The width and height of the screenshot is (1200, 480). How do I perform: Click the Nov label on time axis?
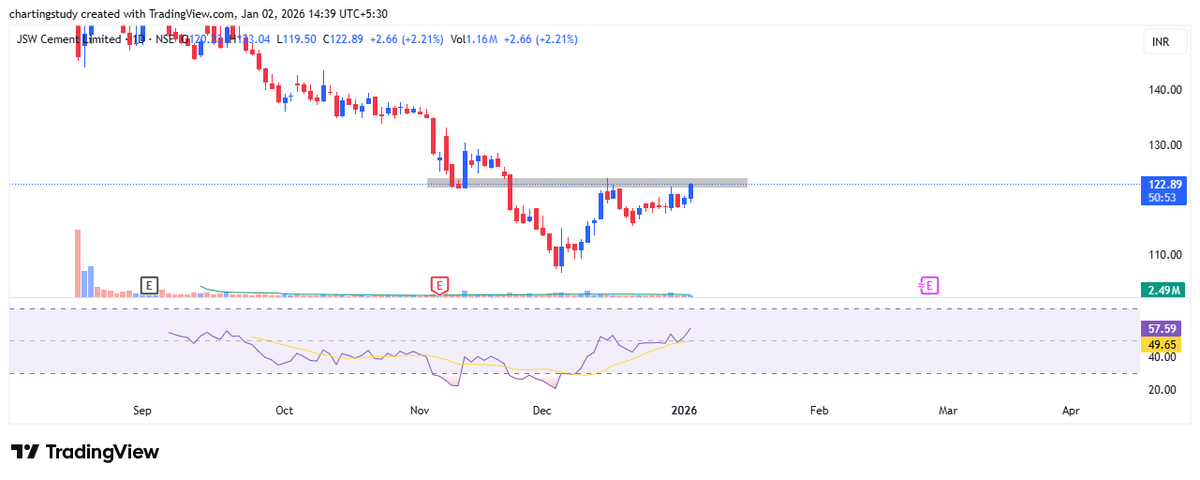[x=420, y=410]
